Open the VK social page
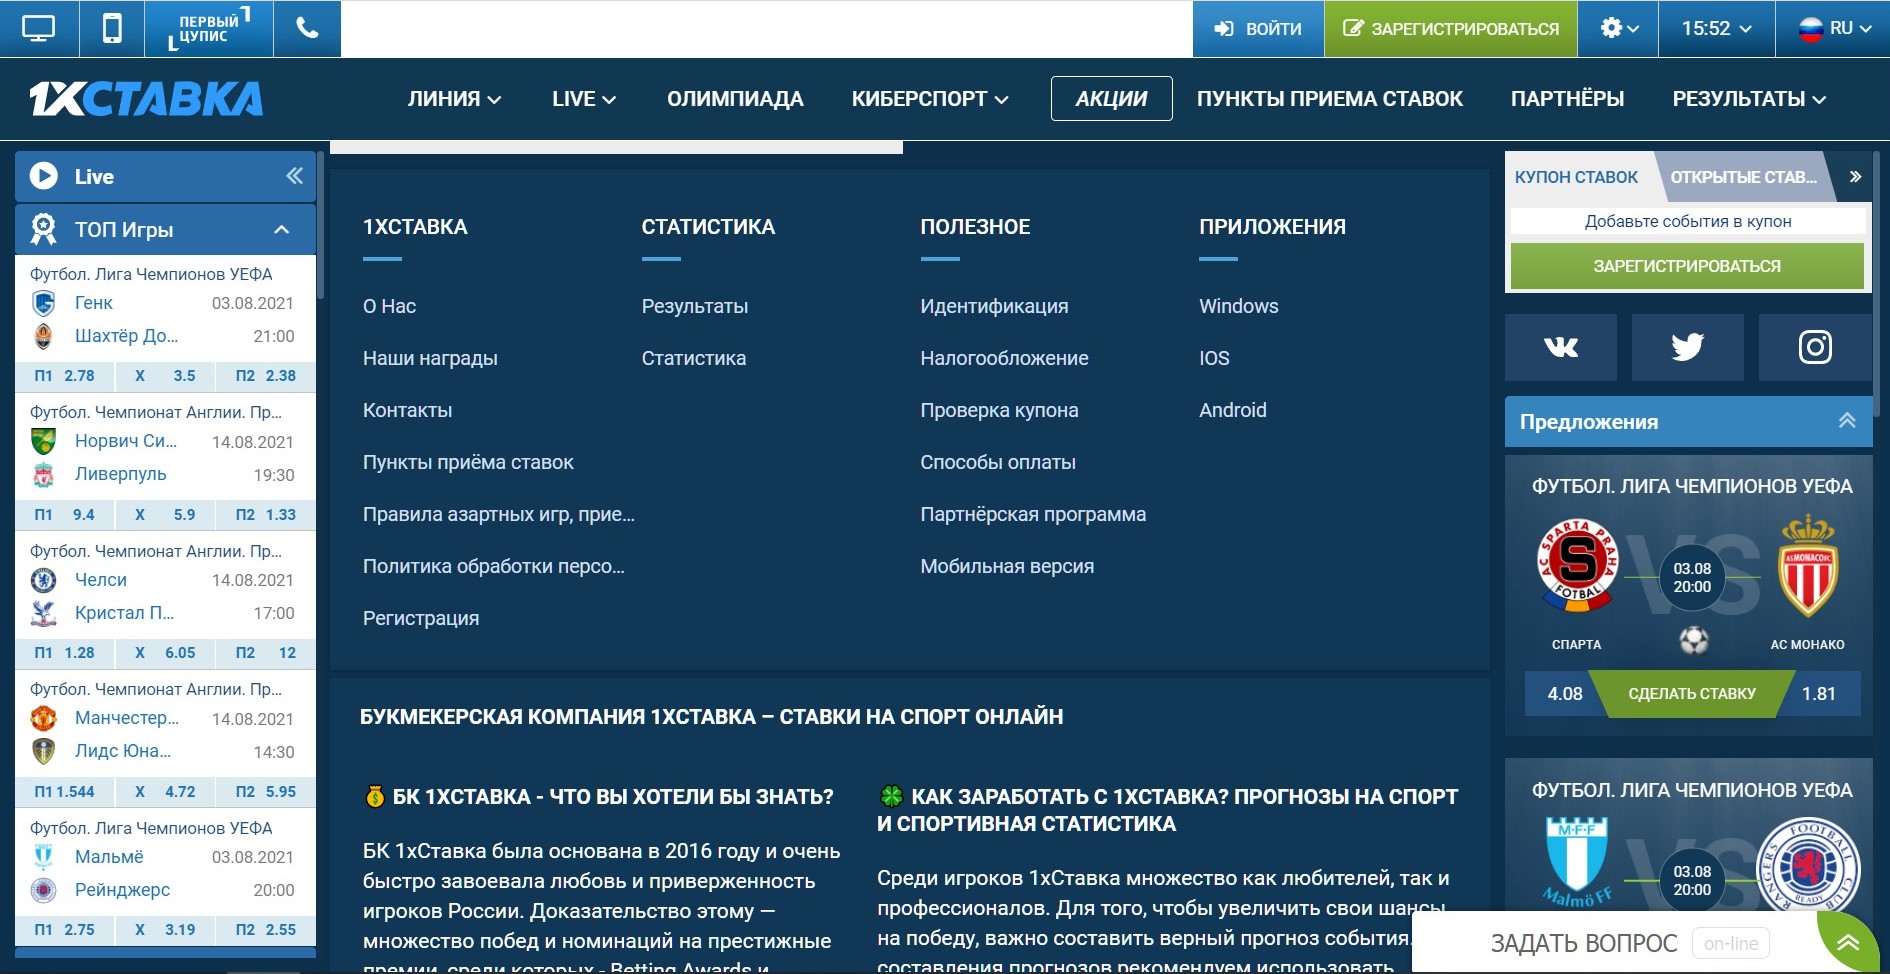 (1561, 347)
